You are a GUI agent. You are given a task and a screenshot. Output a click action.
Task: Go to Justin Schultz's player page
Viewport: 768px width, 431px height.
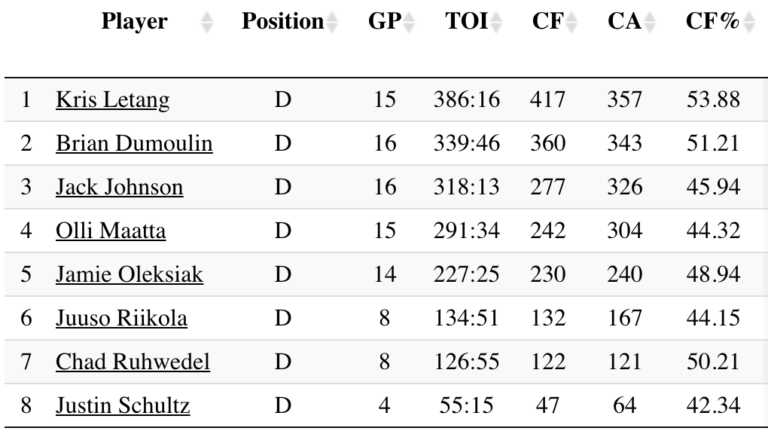pos(123,406)
